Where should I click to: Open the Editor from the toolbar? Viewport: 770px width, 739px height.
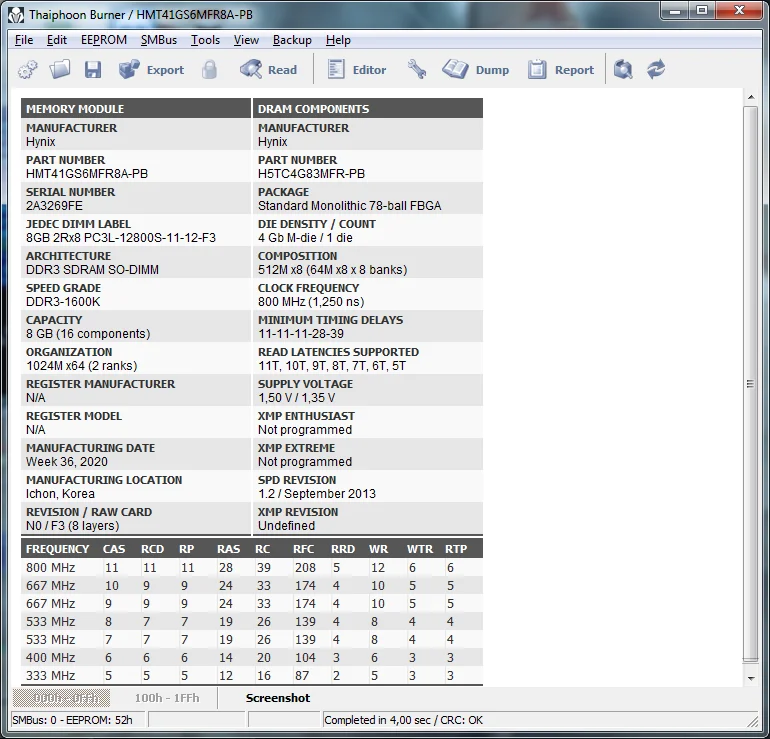pos(357,70)
